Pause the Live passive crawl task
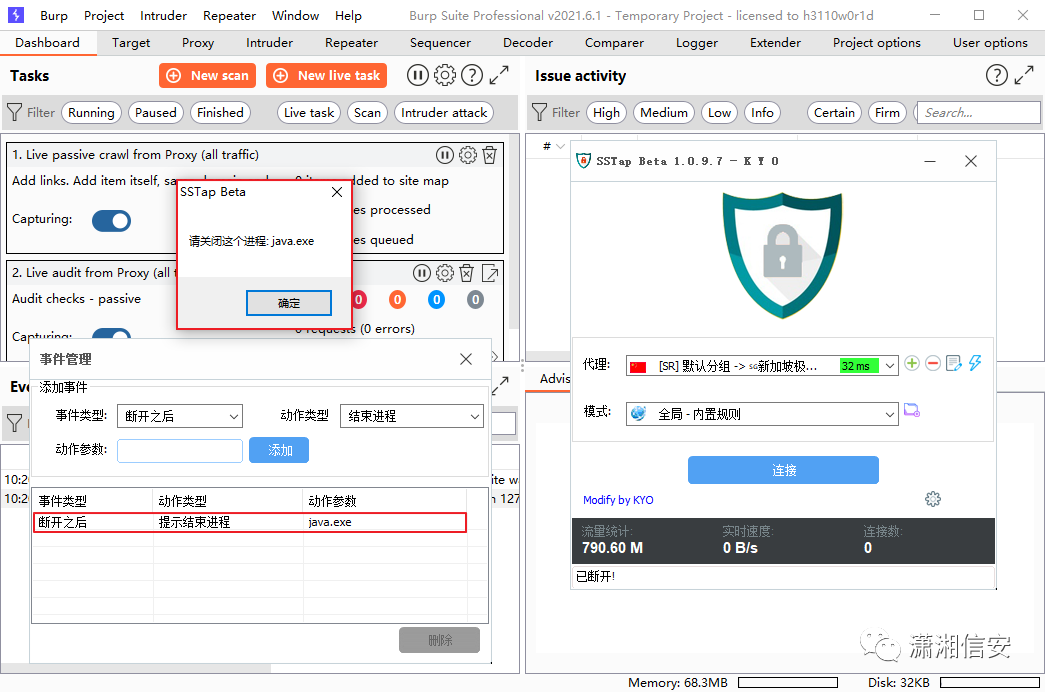Screen dimensions: 1045x692 445,155
